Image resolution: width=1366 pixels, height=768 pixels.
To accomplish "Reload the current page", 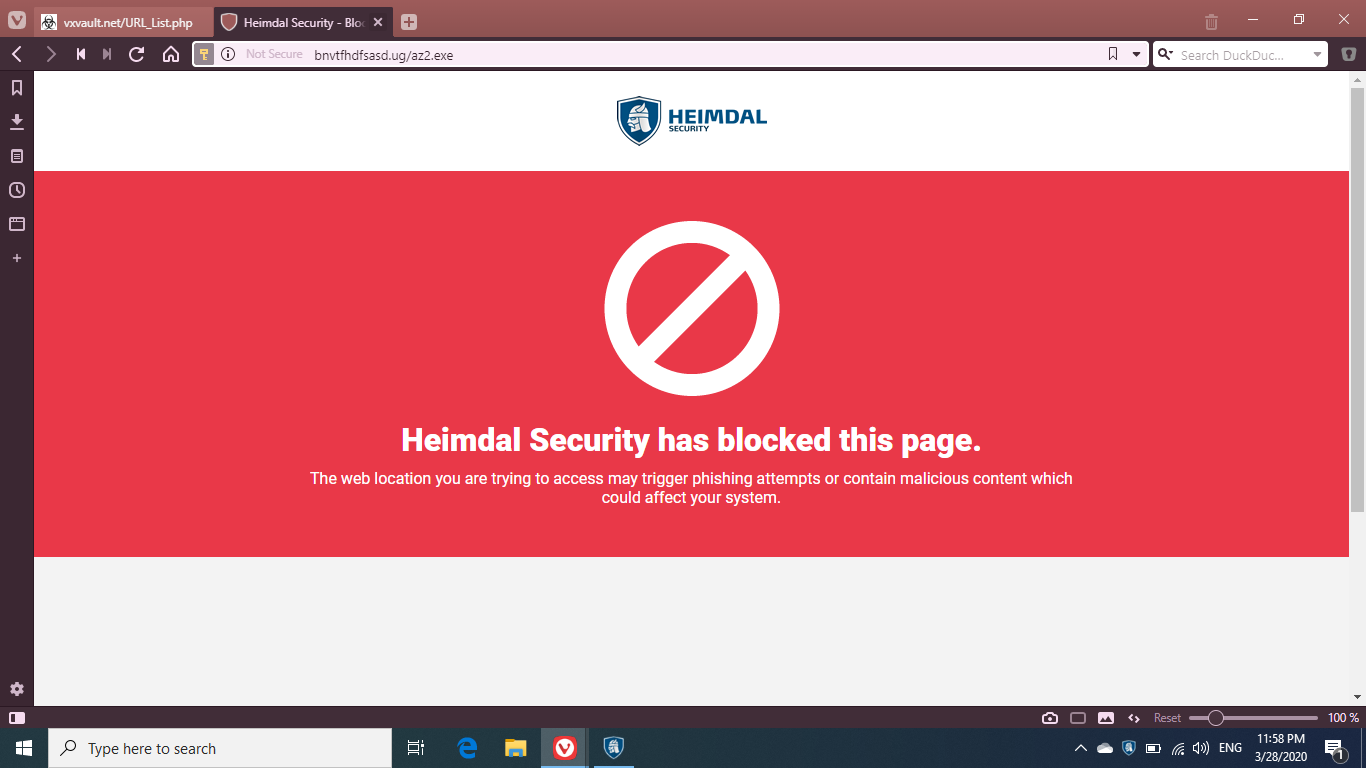I will 137,54.
